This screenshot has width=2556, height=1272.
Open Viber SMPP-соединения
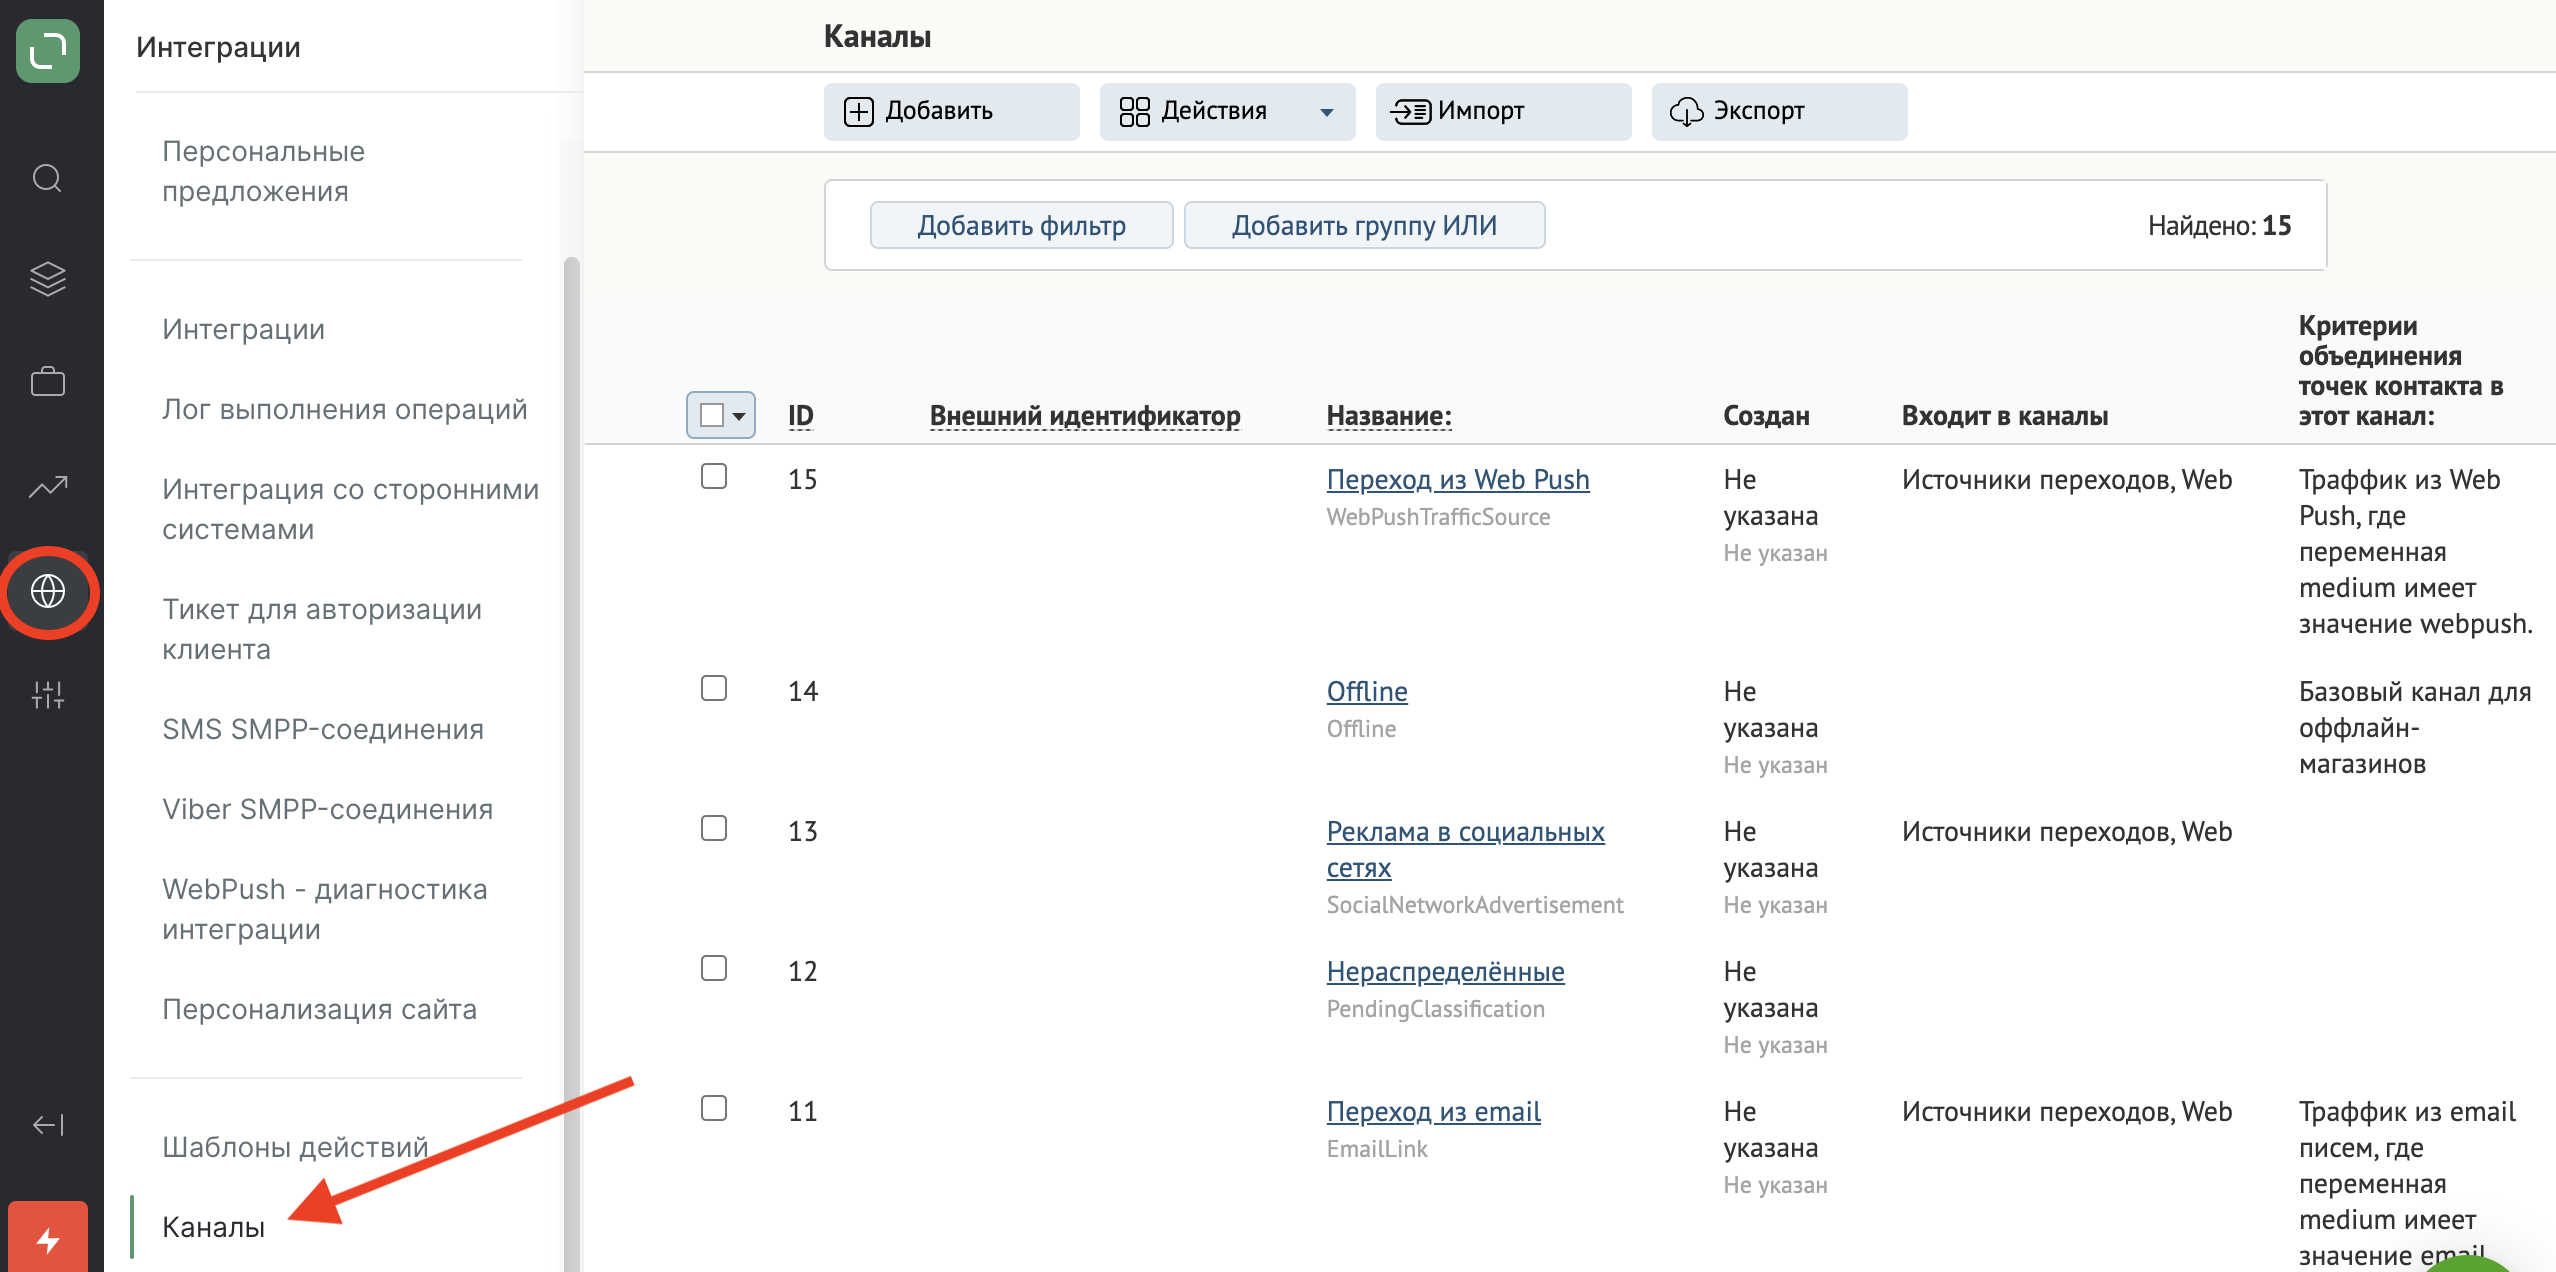coord(327,809)
